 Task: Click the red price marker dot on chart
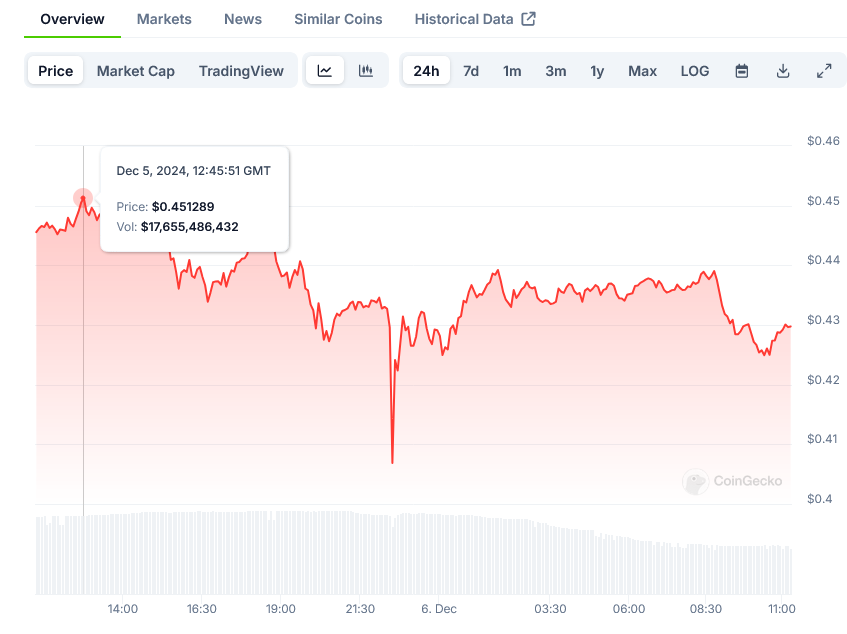tap(83, 198)
